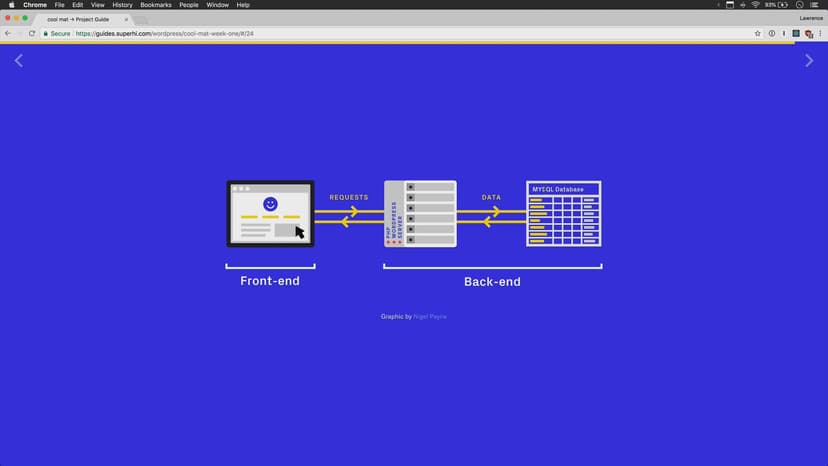Open the Wi-Fi status menu
The image size is (828, 466).
pyautogui.click(x=755, y=5)
